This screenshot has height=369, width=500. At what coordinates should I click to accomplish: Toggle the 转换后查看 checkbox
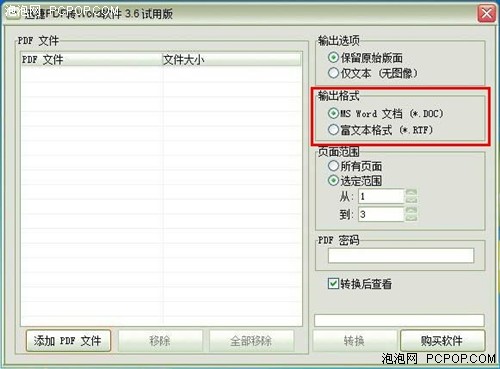click(333, 284)
